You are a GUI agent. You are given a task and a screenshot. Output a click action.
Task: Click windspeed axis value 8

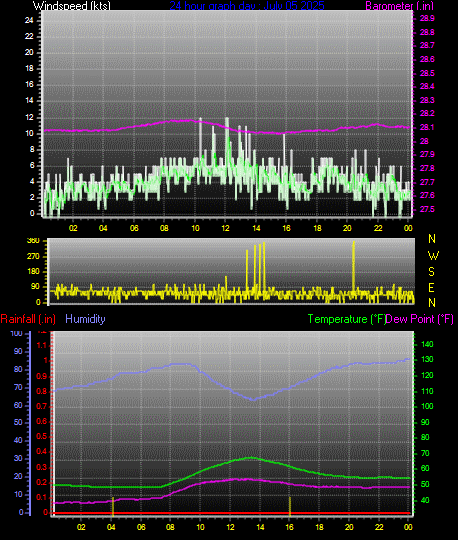click(32, 149)
